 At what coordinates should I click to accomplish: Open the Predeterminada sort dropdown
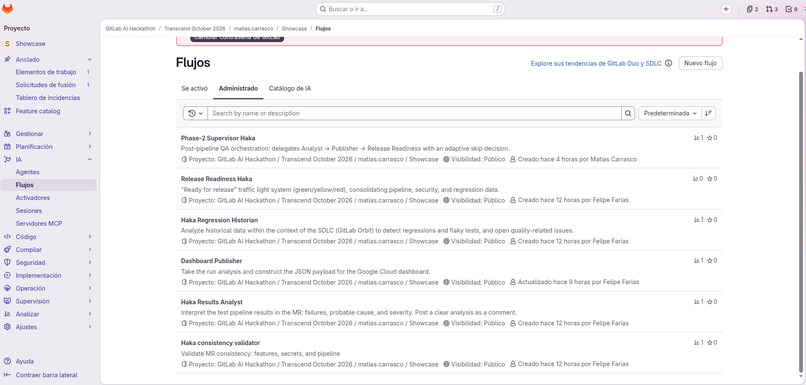point(670,113)
